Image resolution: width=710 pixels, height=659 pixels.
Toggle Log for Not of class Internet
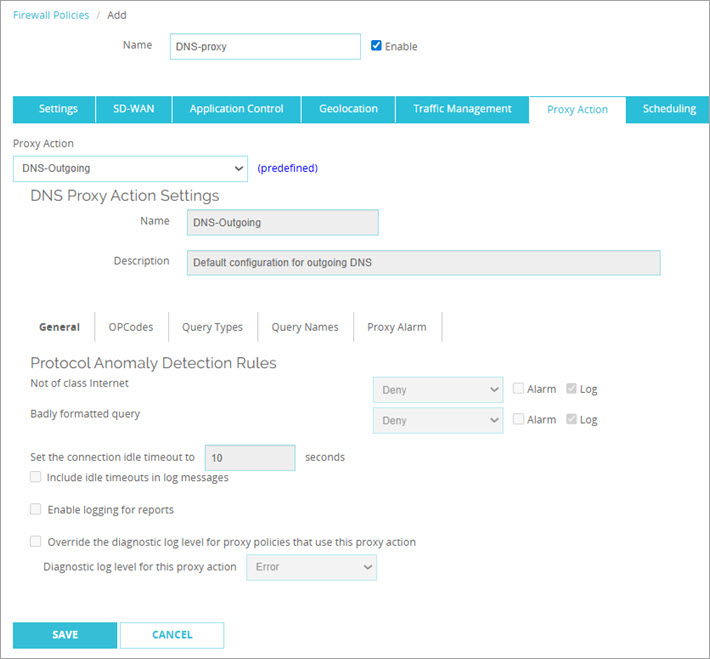point(571,388)
